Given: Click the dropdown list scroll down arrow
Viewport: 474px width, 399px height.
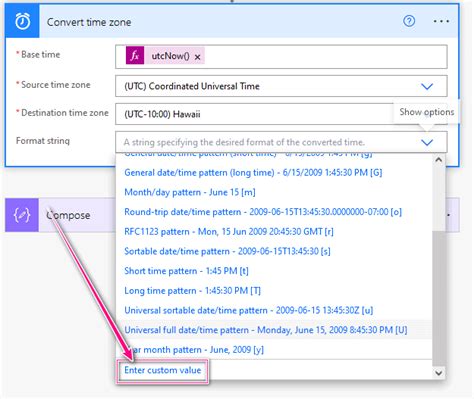Looking at the screenshot, I should [x=439, y=373].
